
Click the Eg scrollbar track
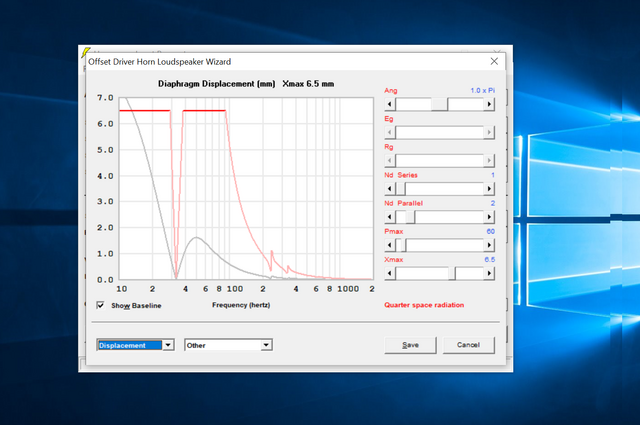click(x=440, y=132)
